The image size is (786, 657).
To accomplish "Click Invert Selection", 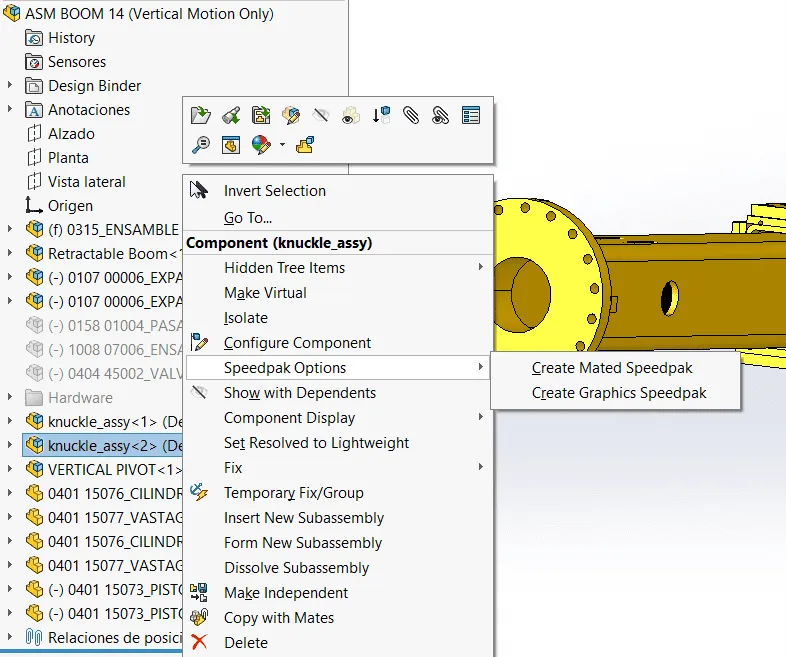I will coord(274,191).
